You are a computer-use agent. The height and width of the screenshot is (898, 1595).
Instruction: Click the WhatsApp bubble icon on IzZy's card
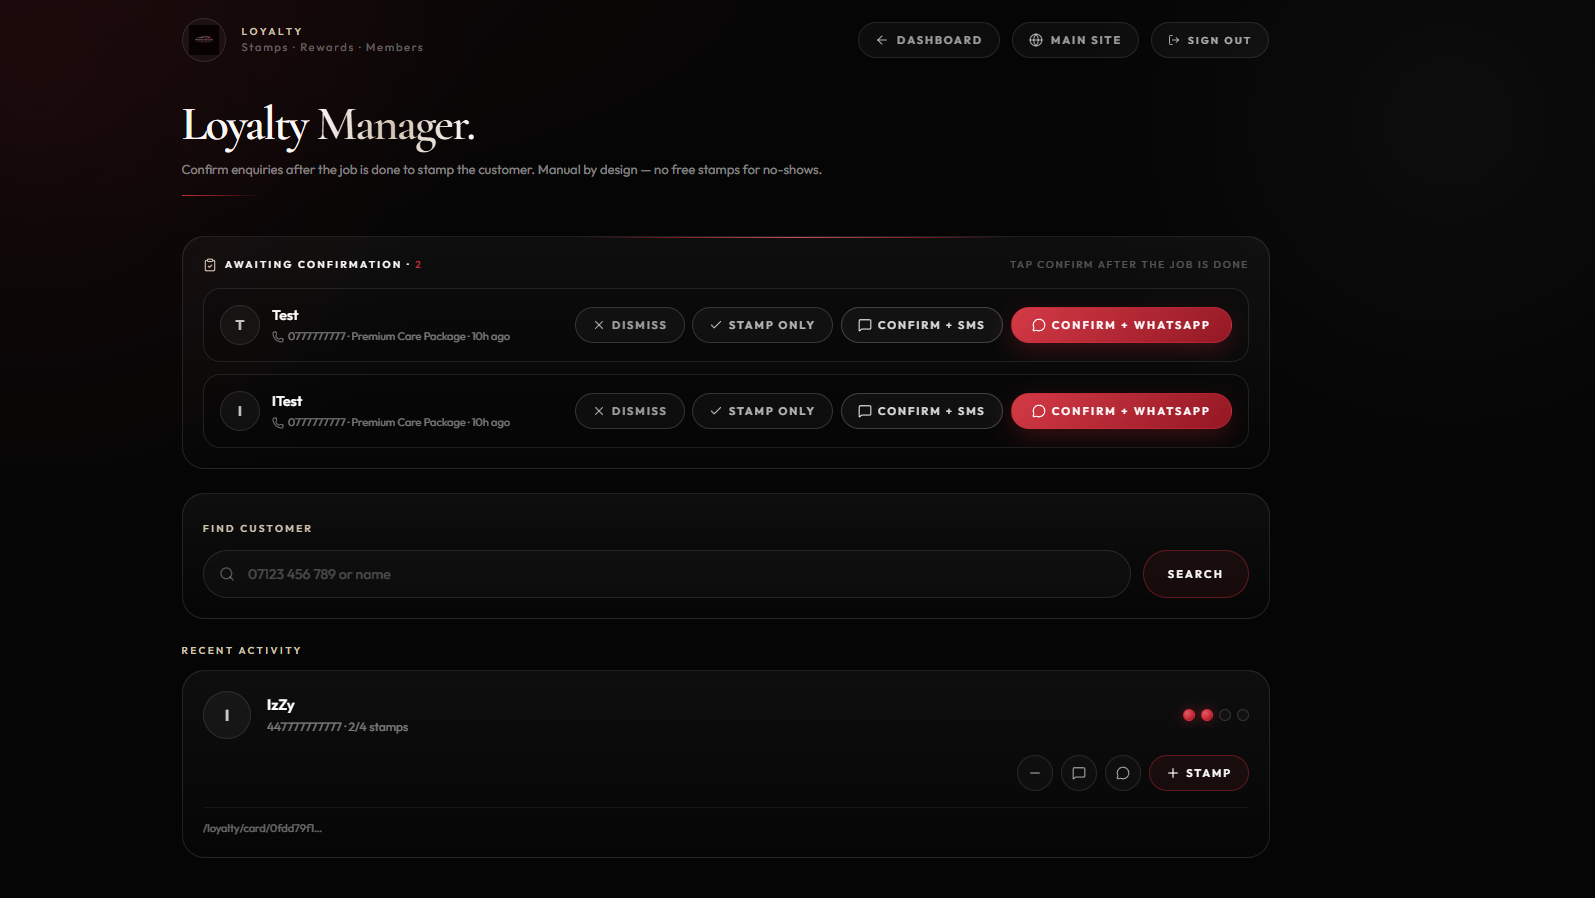1123,773
